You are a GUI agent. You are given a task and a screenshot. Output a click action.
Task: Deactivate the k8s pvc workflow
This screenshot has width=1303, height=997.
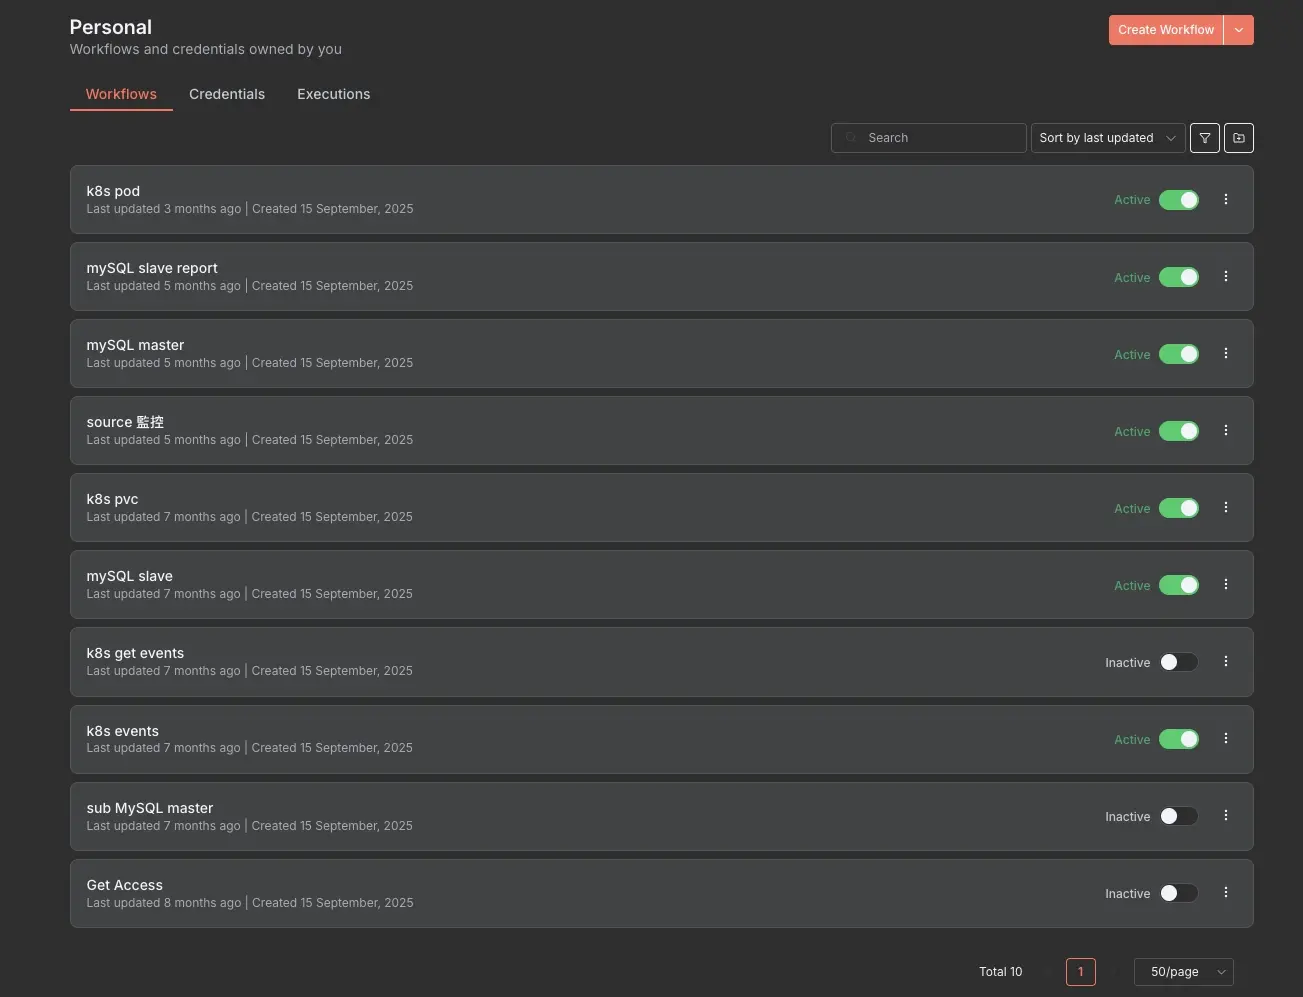pyautogui.click(x=1178, y=508)
